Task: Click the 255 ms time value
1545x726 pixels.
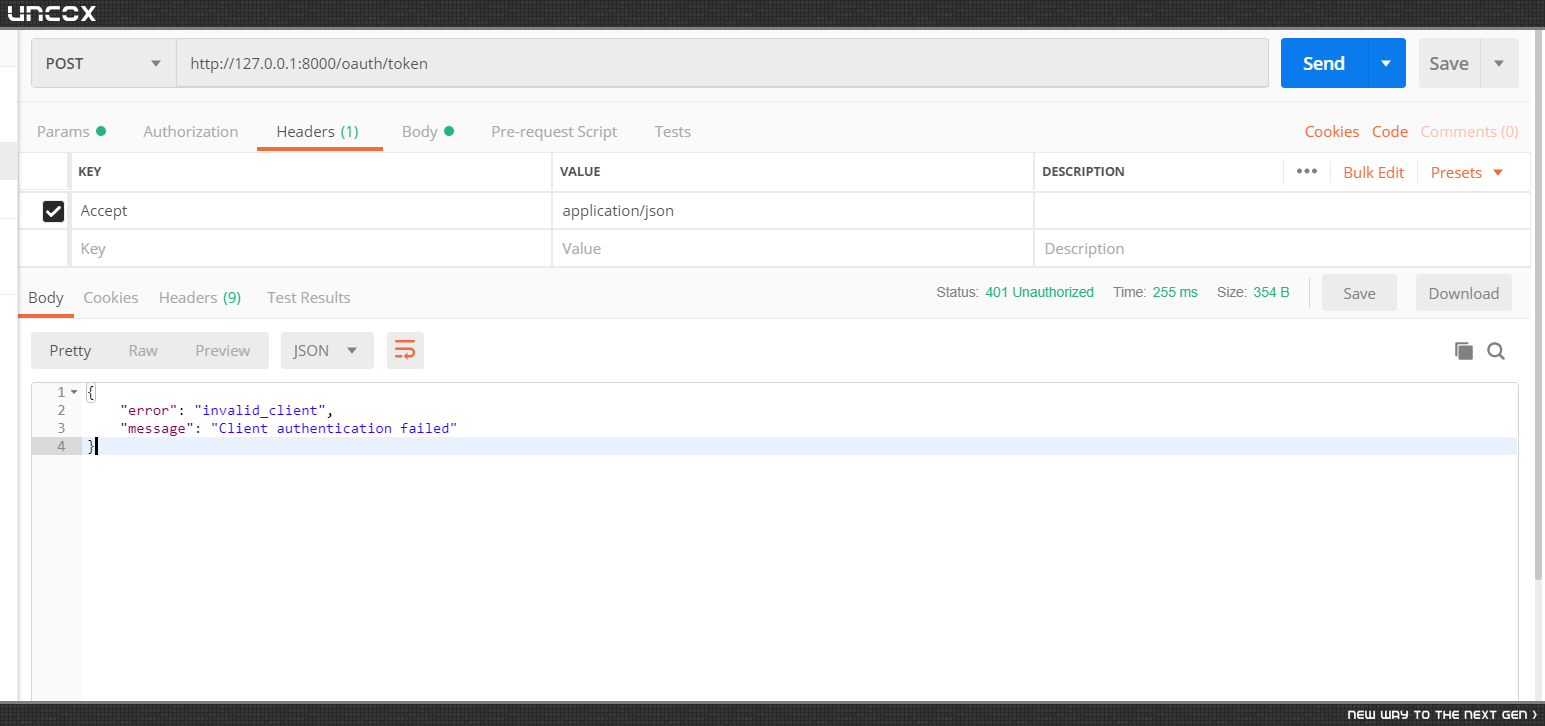Action: click(1174, 292)
